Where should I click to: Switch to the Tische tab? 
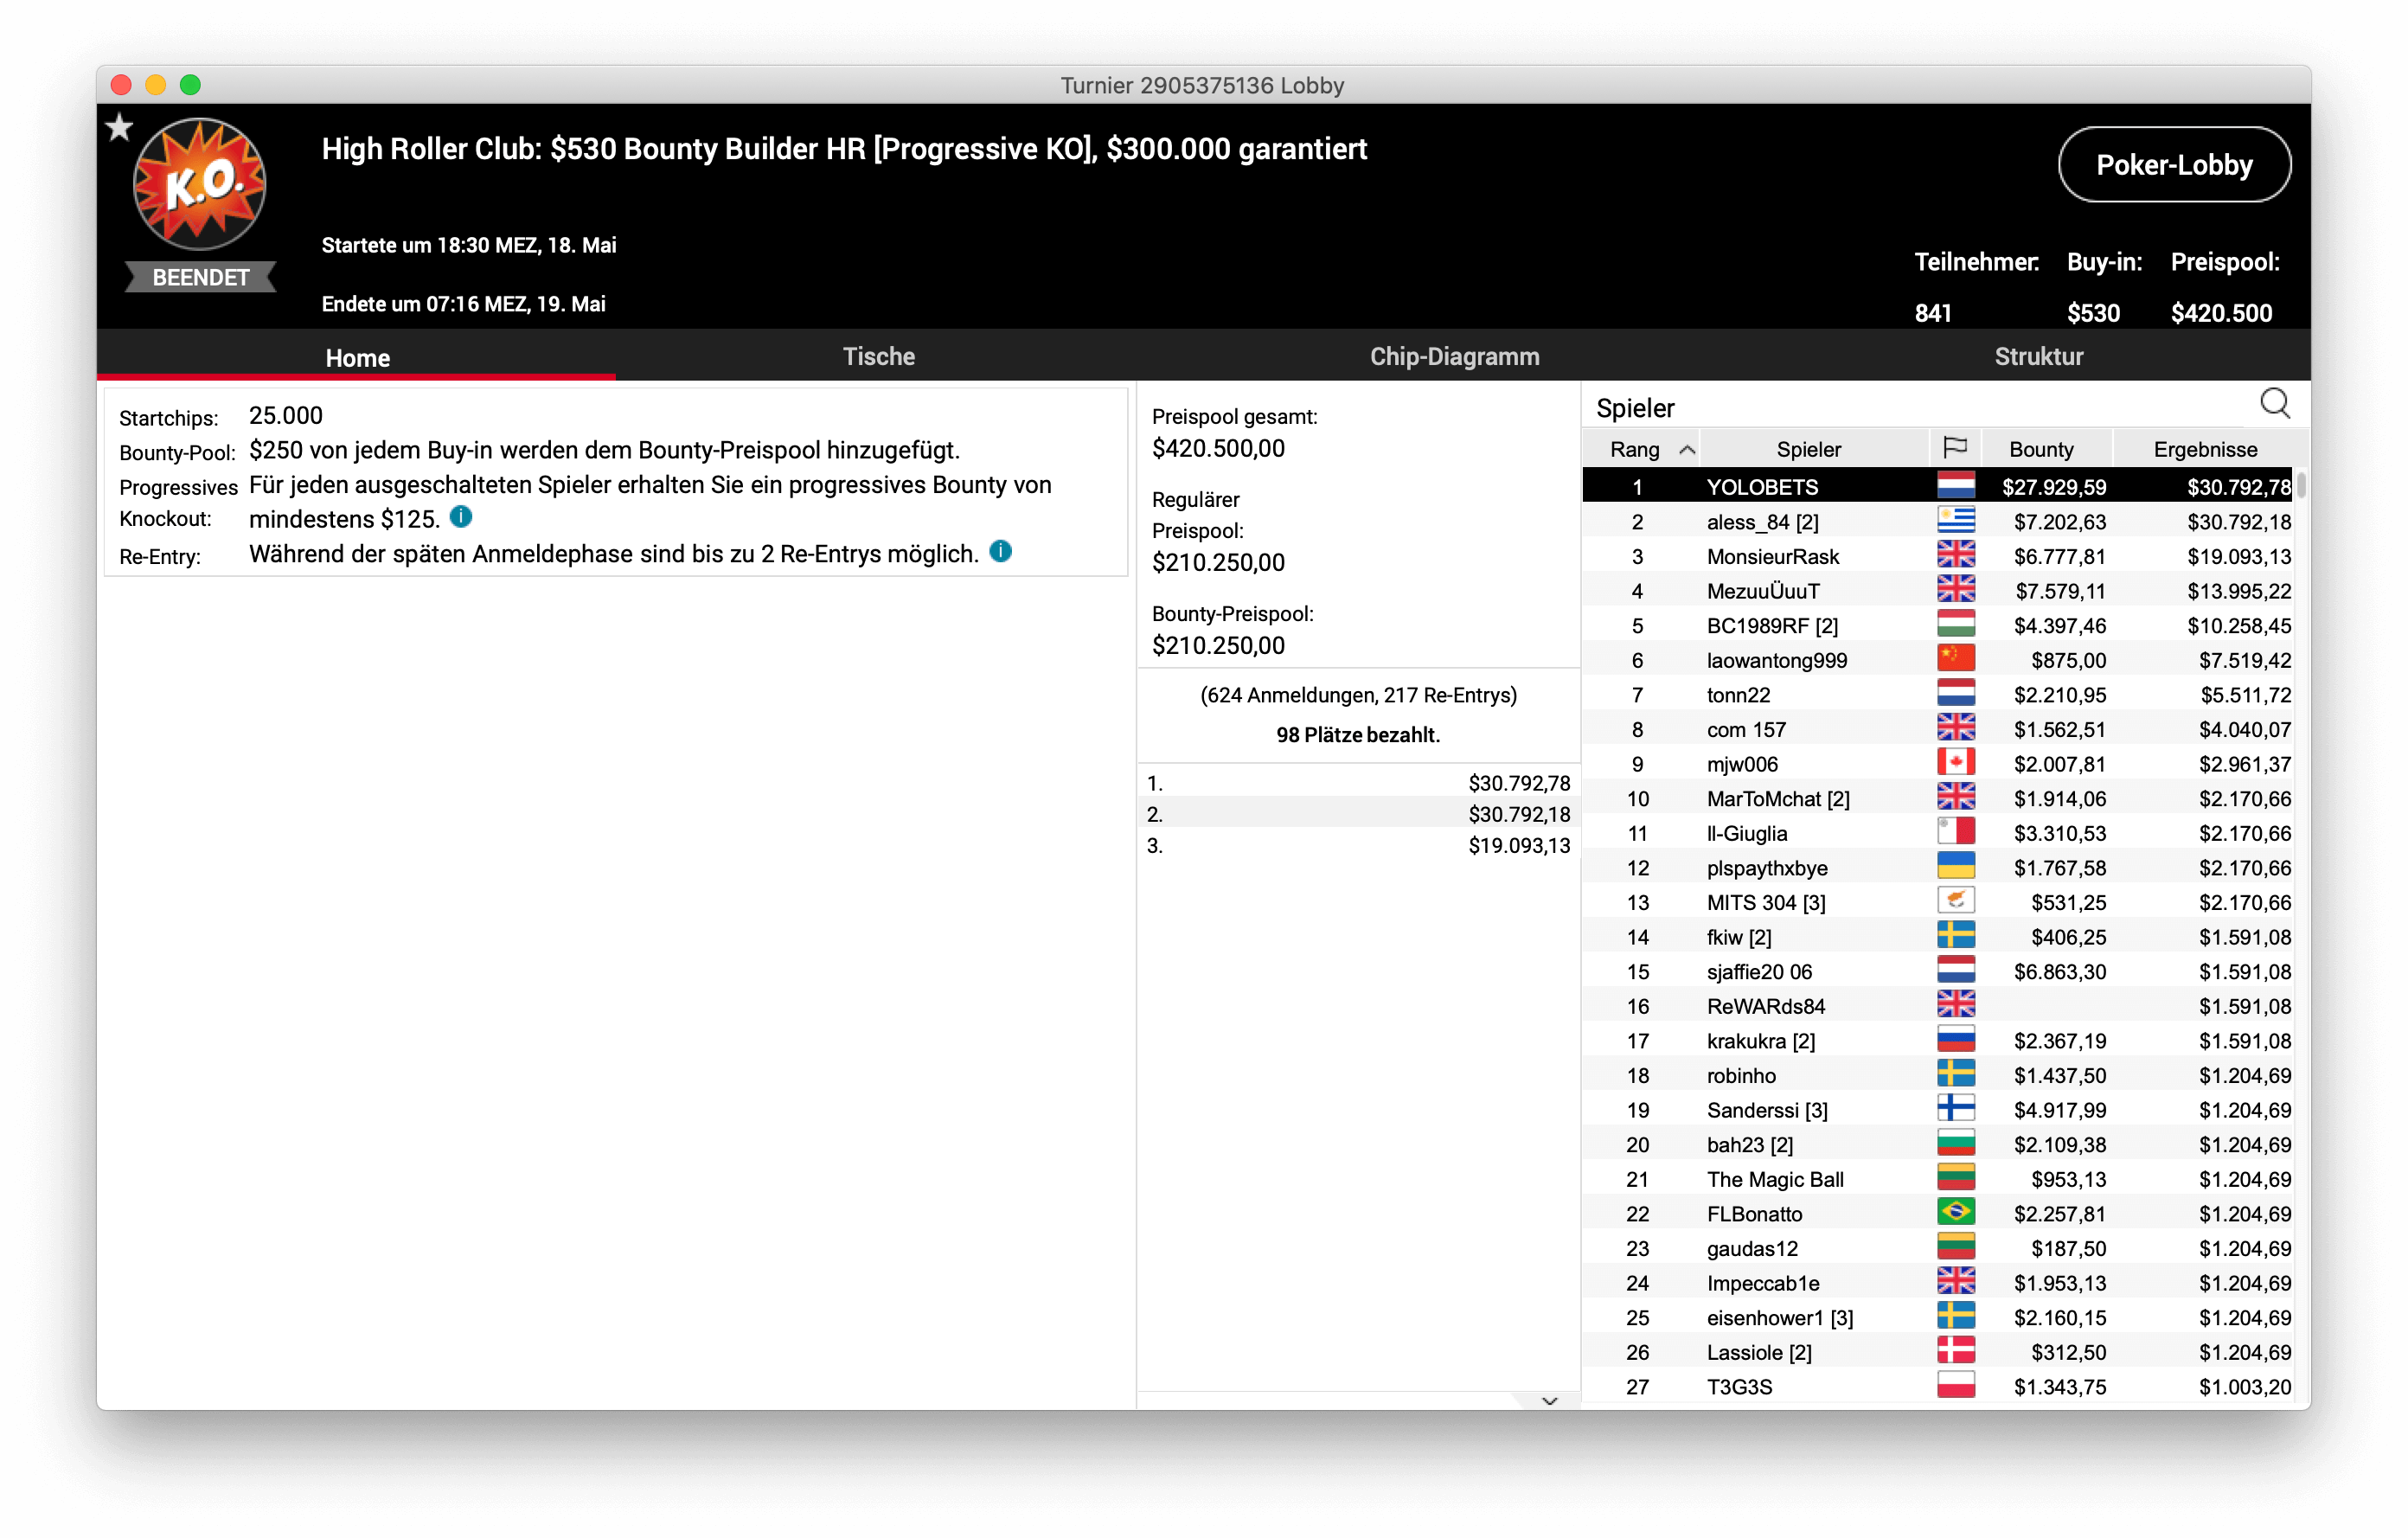point(878,356)
